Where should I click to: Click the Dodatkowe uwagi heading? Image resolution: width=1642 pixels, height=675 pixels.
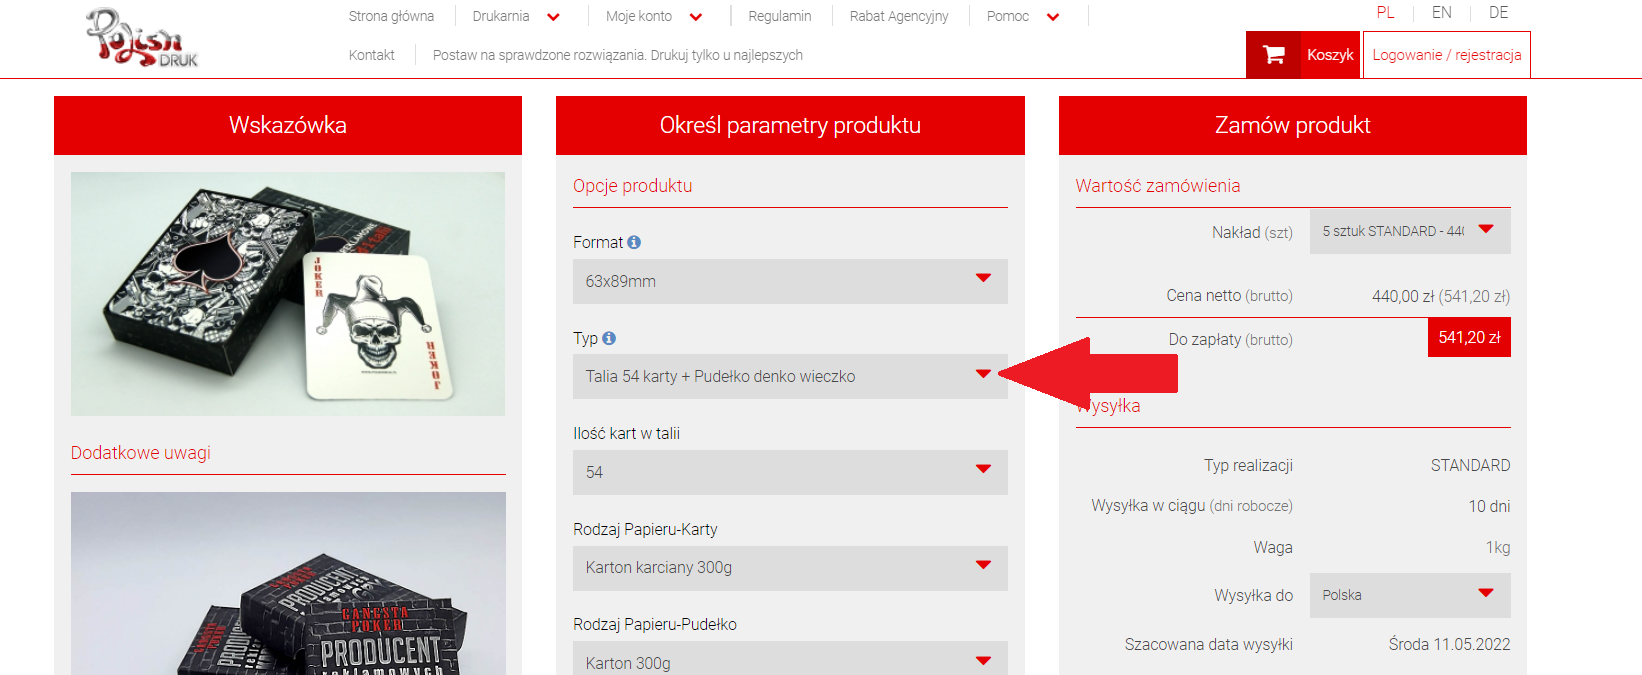click(x=141, y=453)
